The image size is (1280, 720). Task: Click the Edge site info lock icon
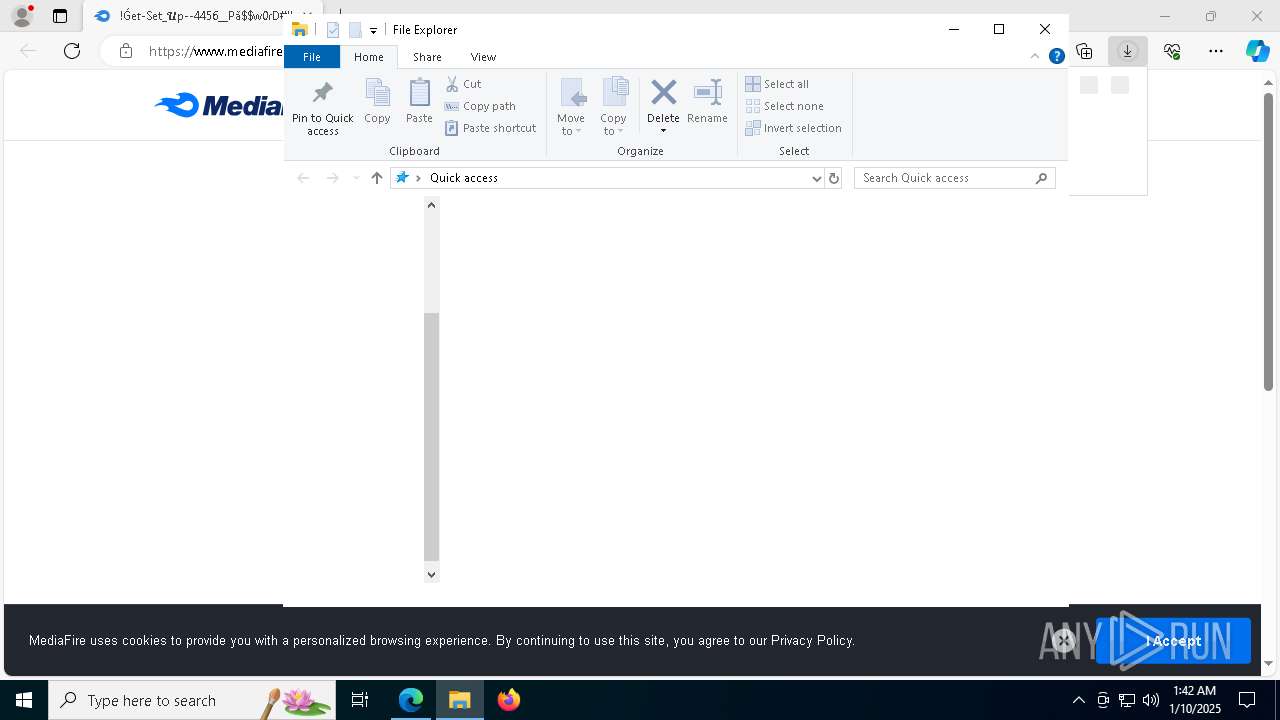click(x=125, y=51)
